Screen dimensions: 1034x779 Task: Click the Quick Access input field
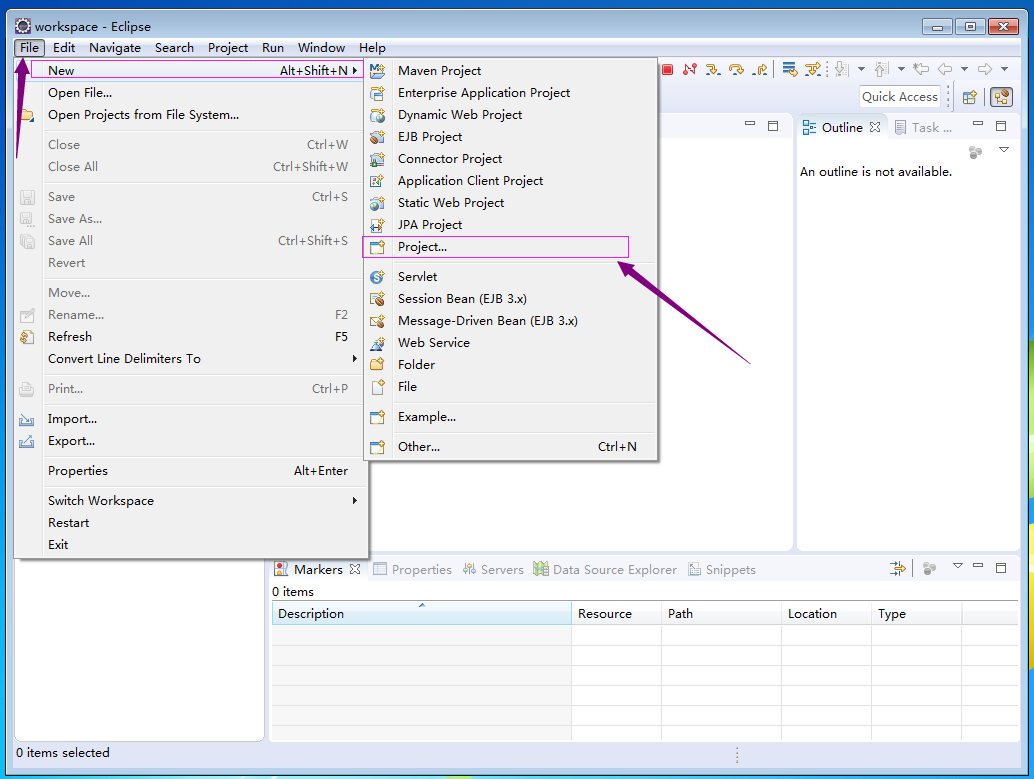(x=900, y=97)
